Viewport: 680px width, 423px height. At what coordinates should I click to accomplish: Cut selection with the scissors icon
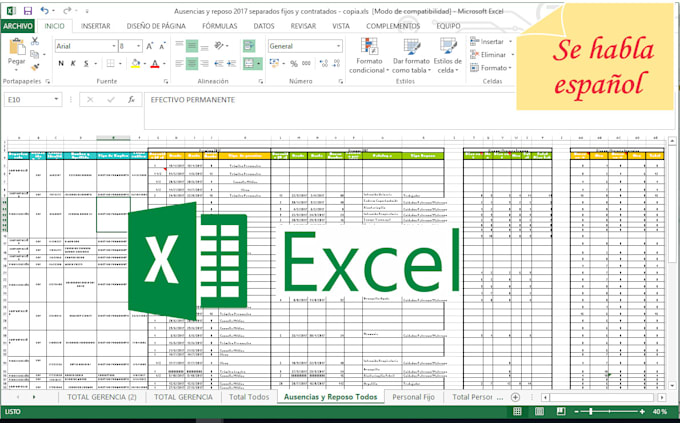click(x=35, y=41)
